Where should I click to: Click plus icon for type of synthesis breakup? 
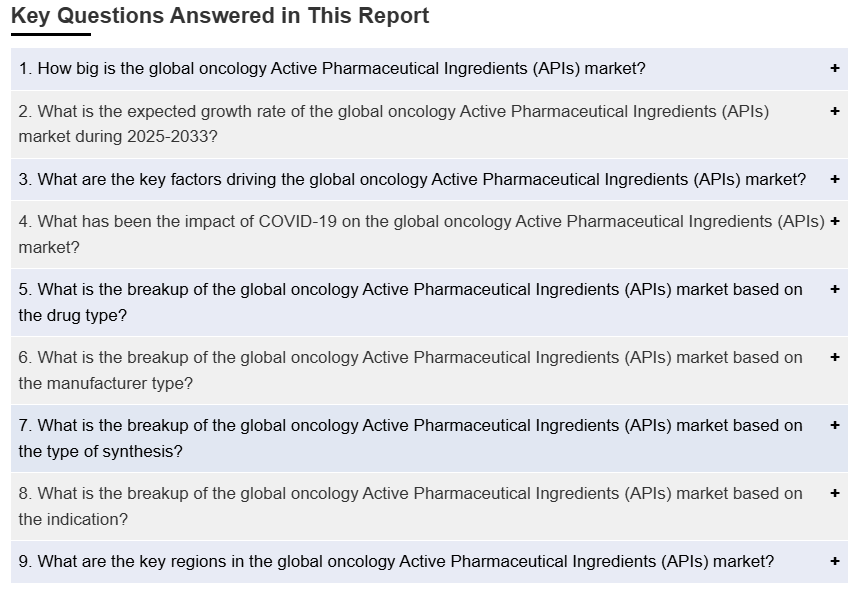pos(834,425)
